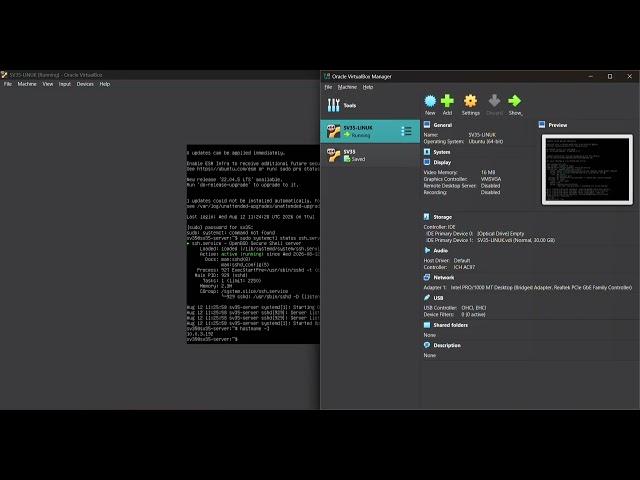Open the System section heading
This screenshot has width=640, height=480.
pyautogui.click(x=442, y=152)
